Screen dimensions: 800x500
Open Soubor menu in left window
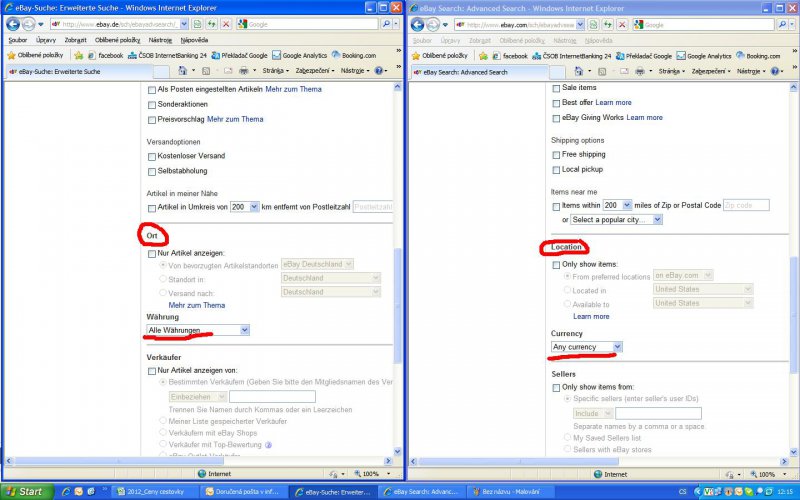point(18,40)
